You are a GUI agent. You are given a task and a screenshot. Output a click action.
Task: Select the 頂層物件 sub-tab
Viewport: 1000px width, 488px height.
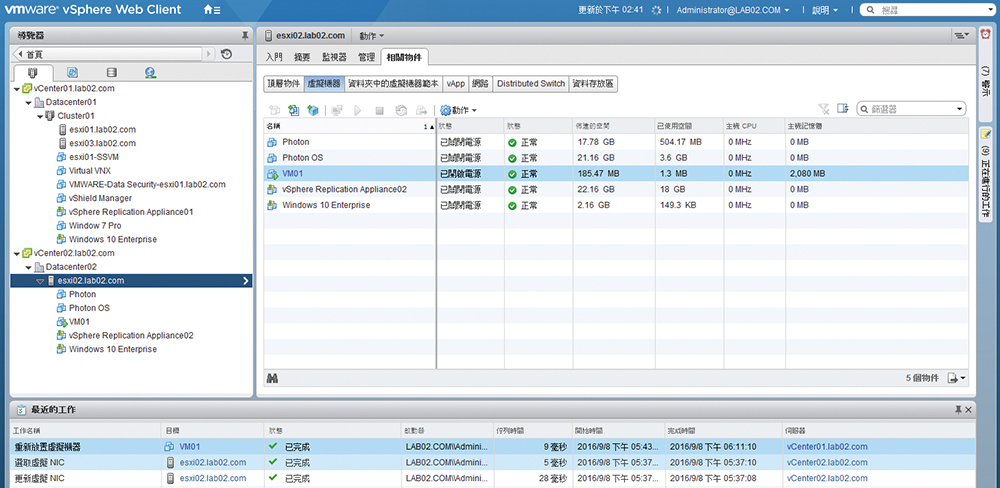(x=283, y=84)
